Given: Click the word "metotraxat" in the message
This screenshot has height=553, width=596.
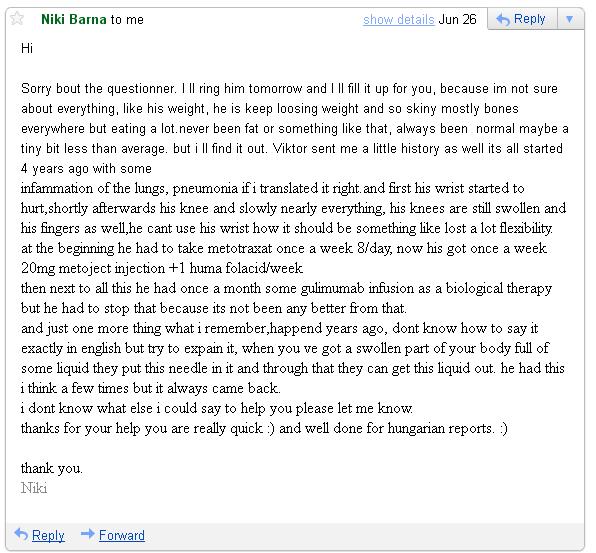Looking at the screenshot, I should (x=240, y=249).
